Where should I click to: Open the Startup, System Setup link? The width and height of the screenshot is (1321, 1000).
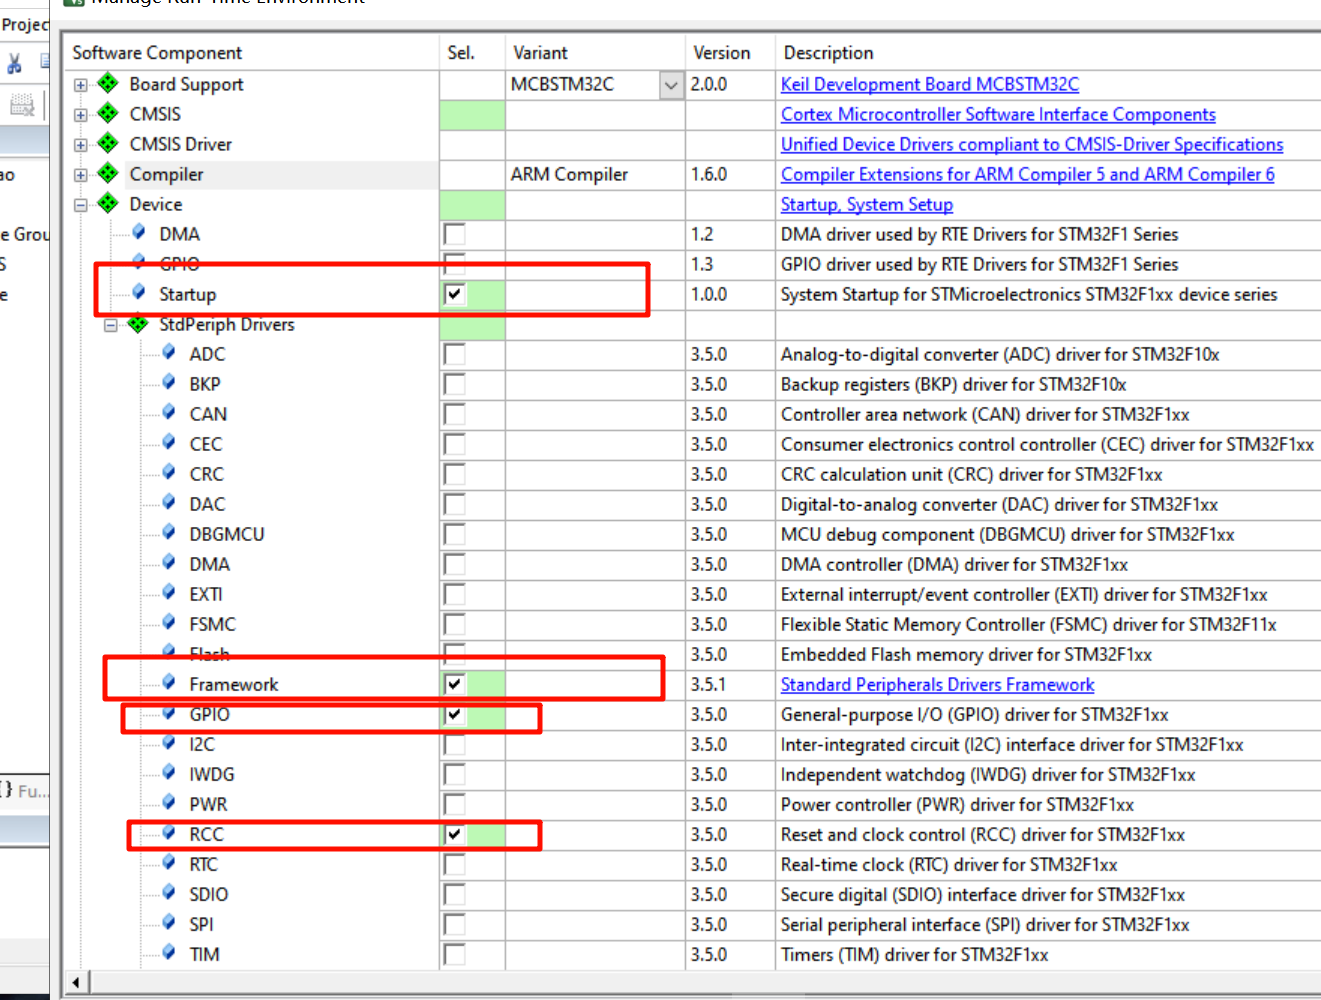pyautogui.click(x=867, y=204)
